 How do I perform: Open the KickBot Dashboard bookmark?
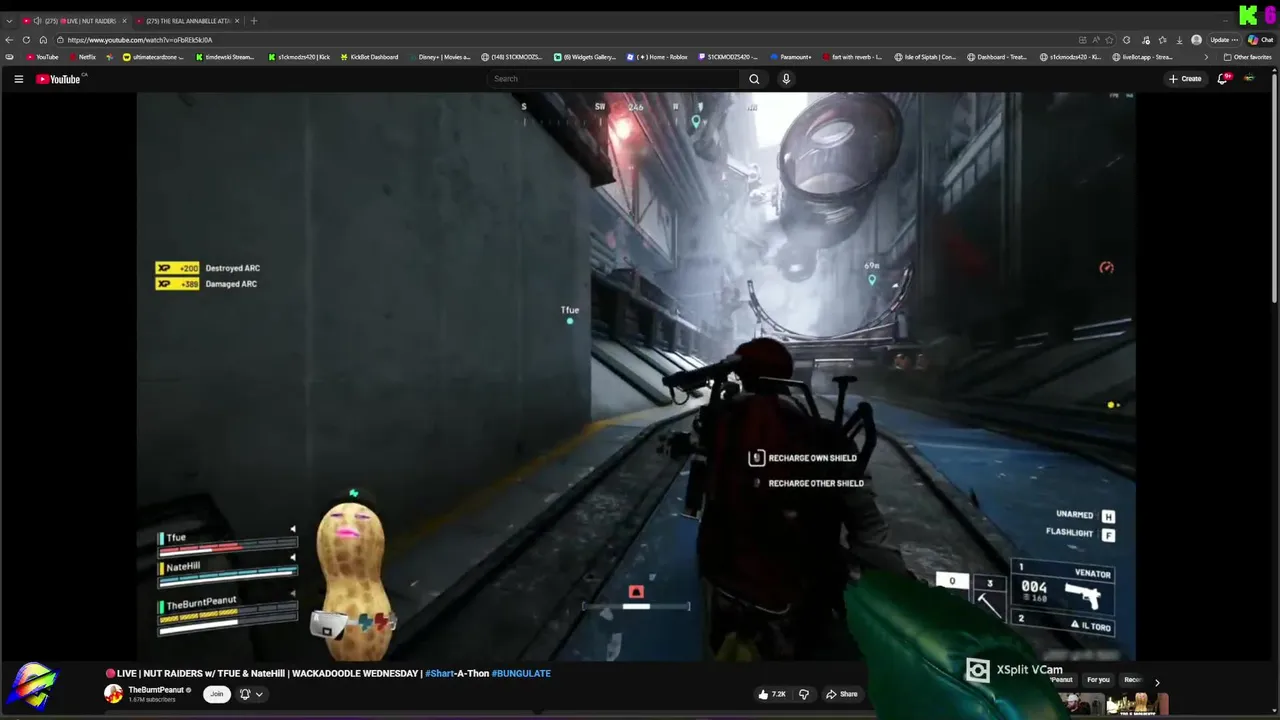[369, 57]
